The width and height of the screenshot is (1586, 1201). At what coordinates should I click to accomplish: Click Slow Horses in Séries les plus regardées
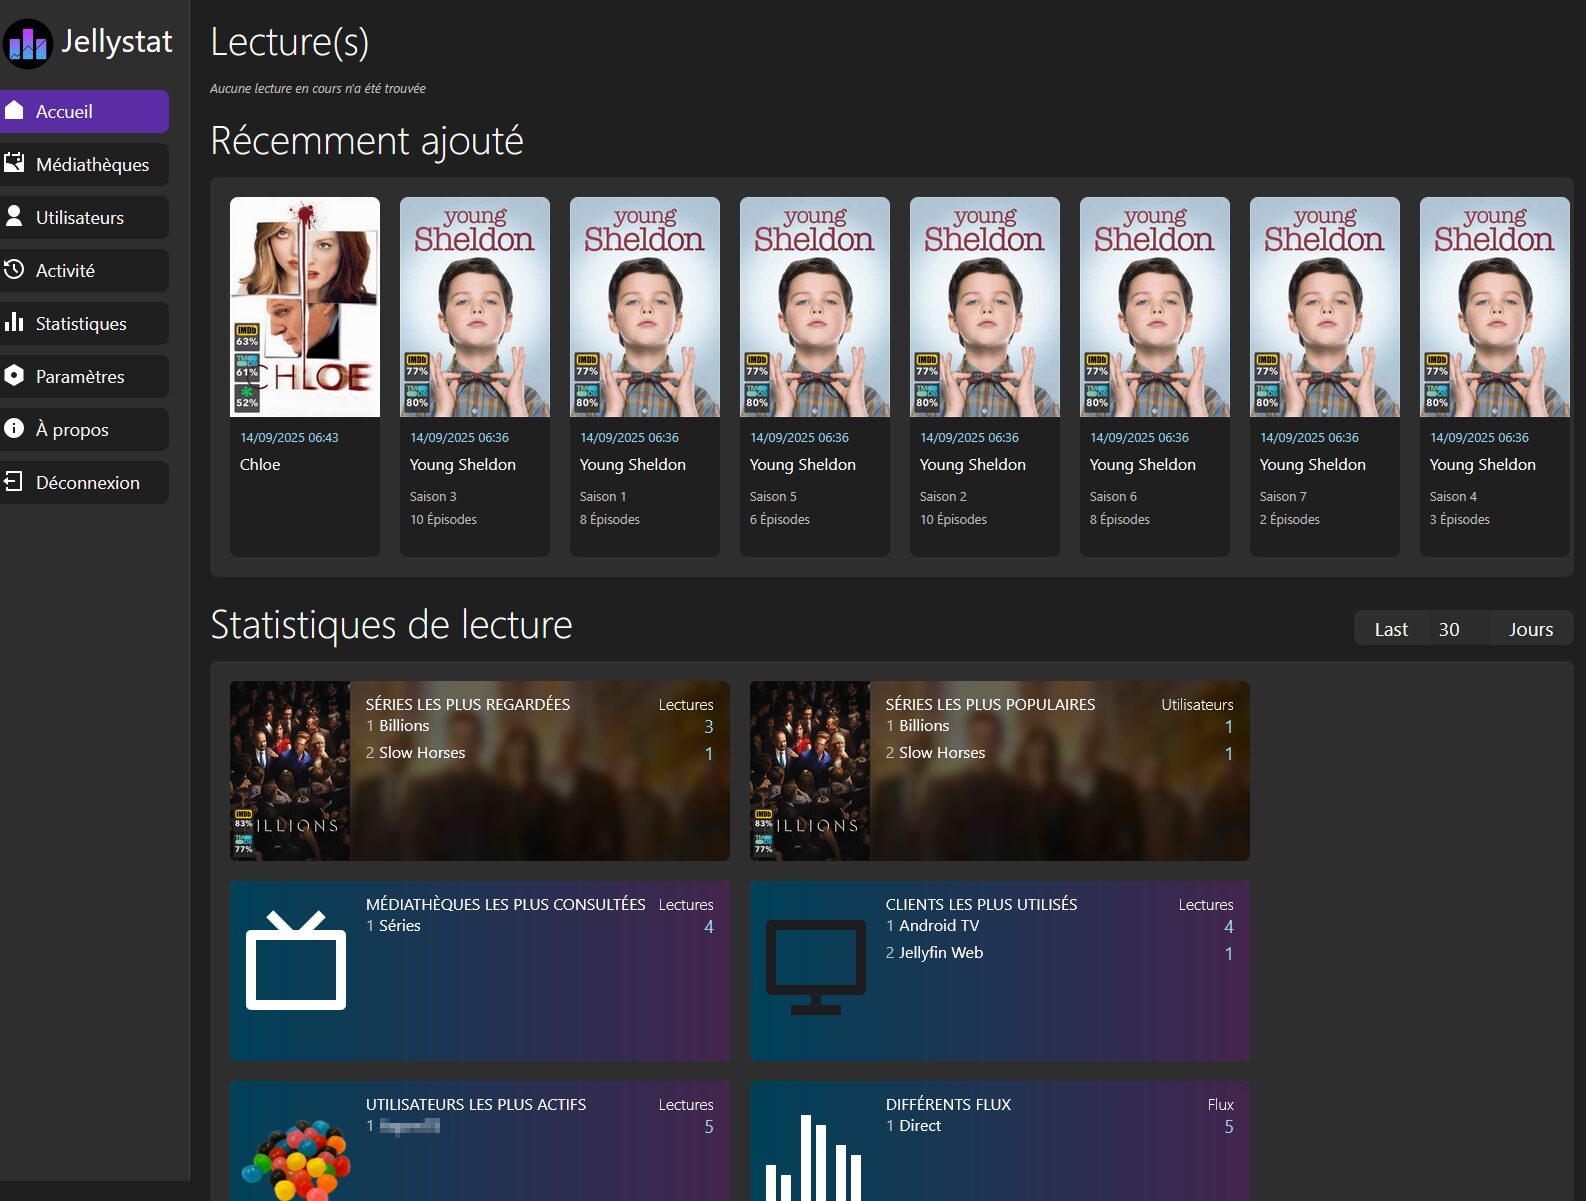tap(422, 752)
